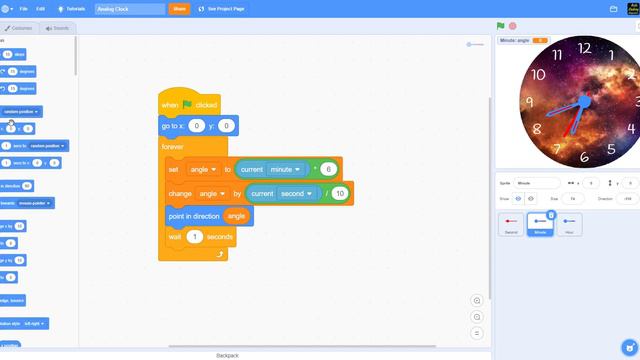640x360 pixels.
Task: Click the red stop button above the stage
Action: 512,26
